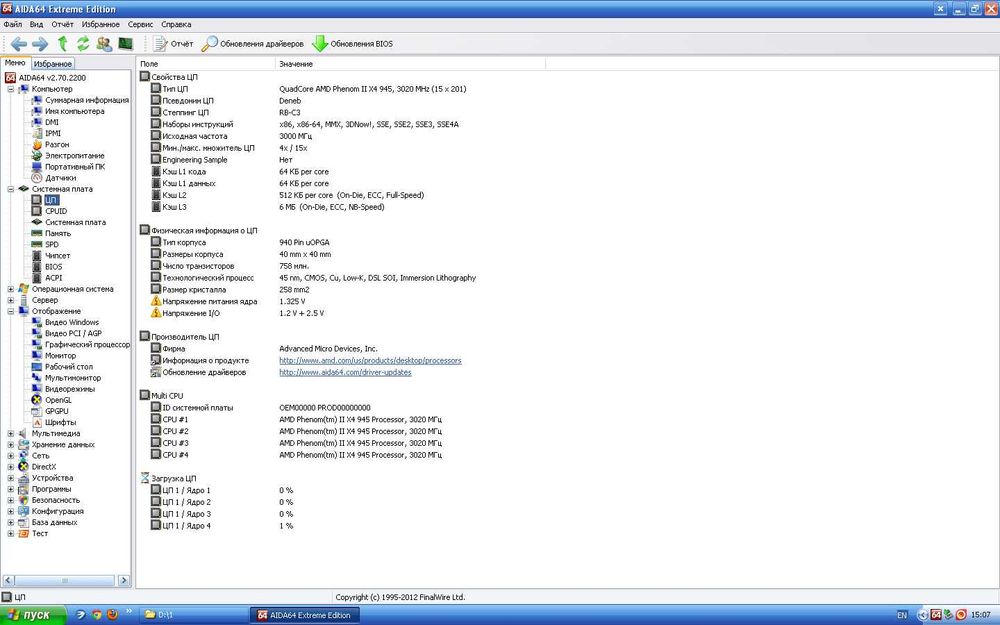Switch to the Меню tab
The height and width of the screenshot is (625, 1000).
(x=15, y=62)
